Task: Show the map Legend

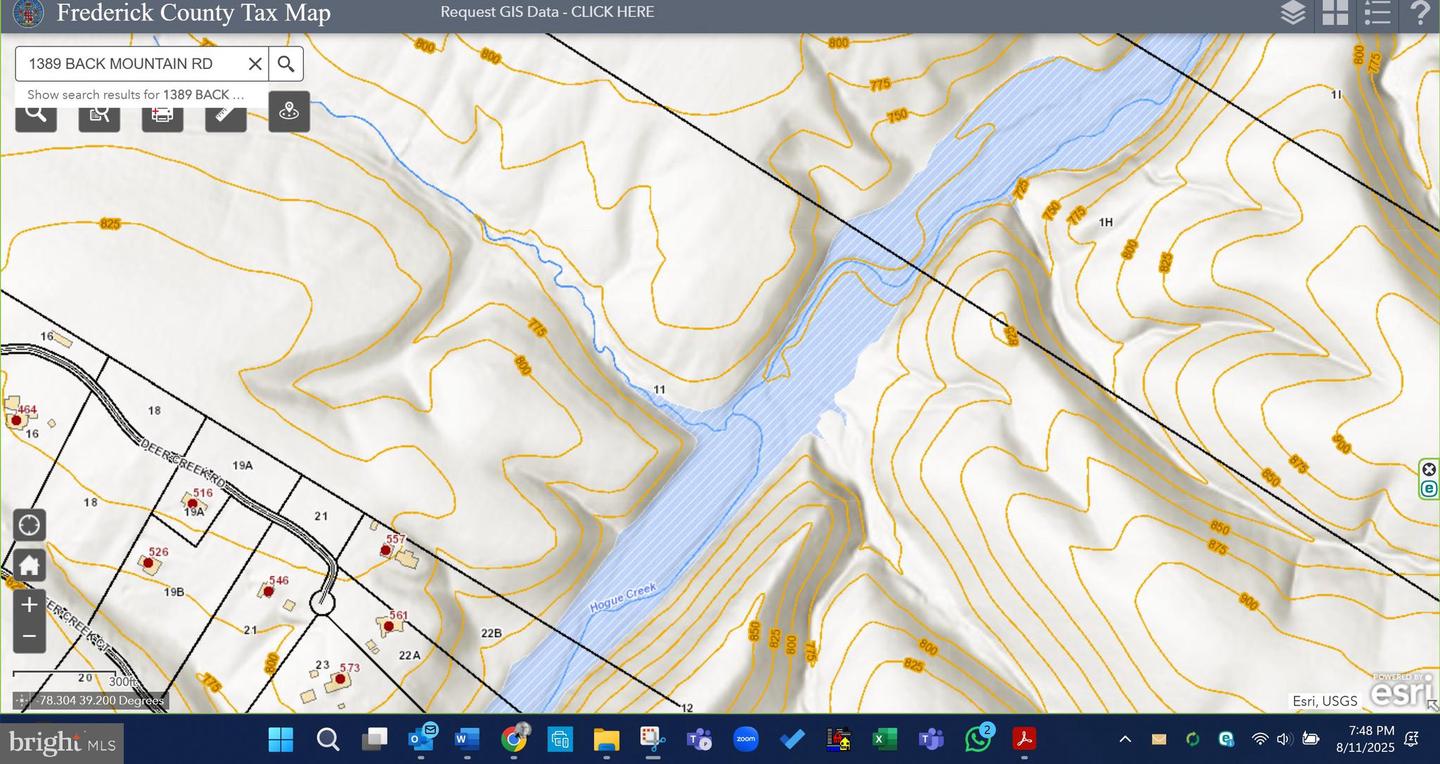Action: [x=1377, y=13]
